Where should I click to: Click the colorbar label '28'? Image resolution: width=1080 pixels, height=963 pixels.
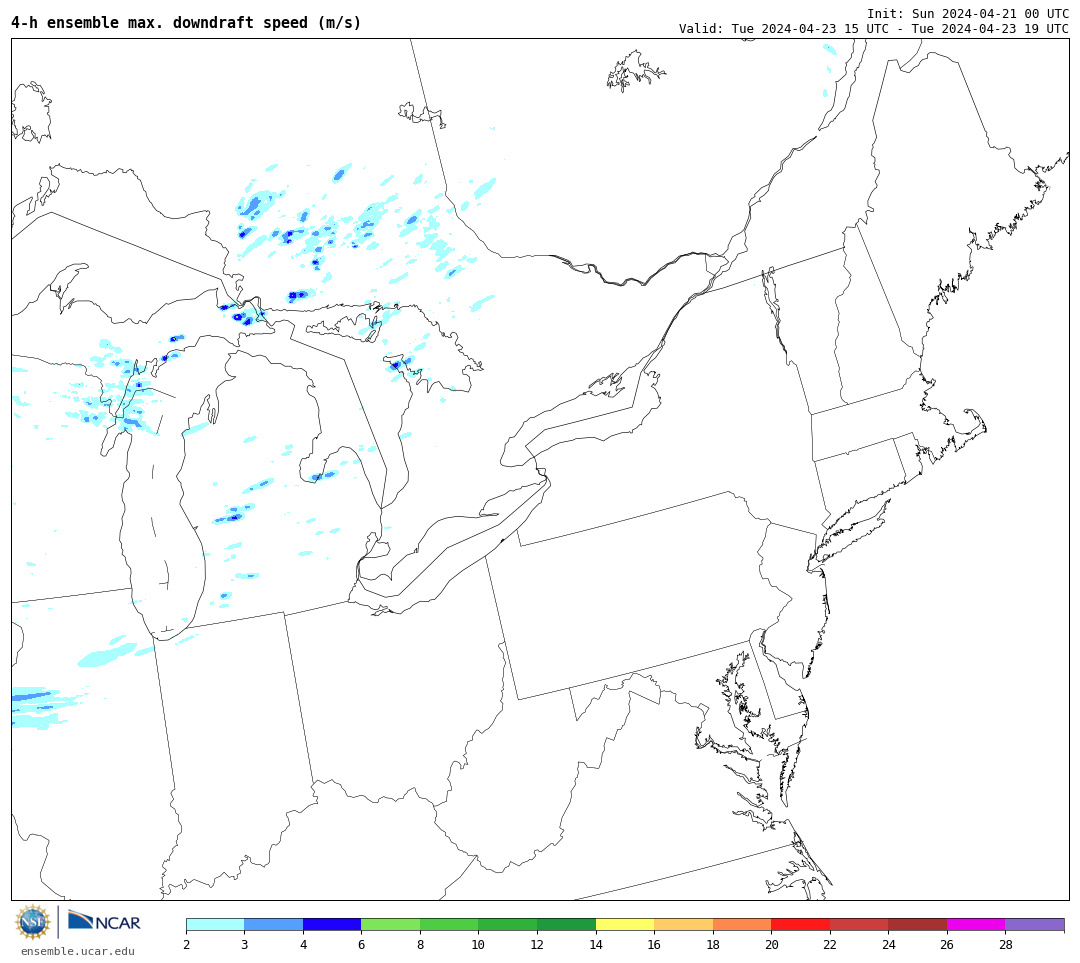click(x=1006, y=944)
